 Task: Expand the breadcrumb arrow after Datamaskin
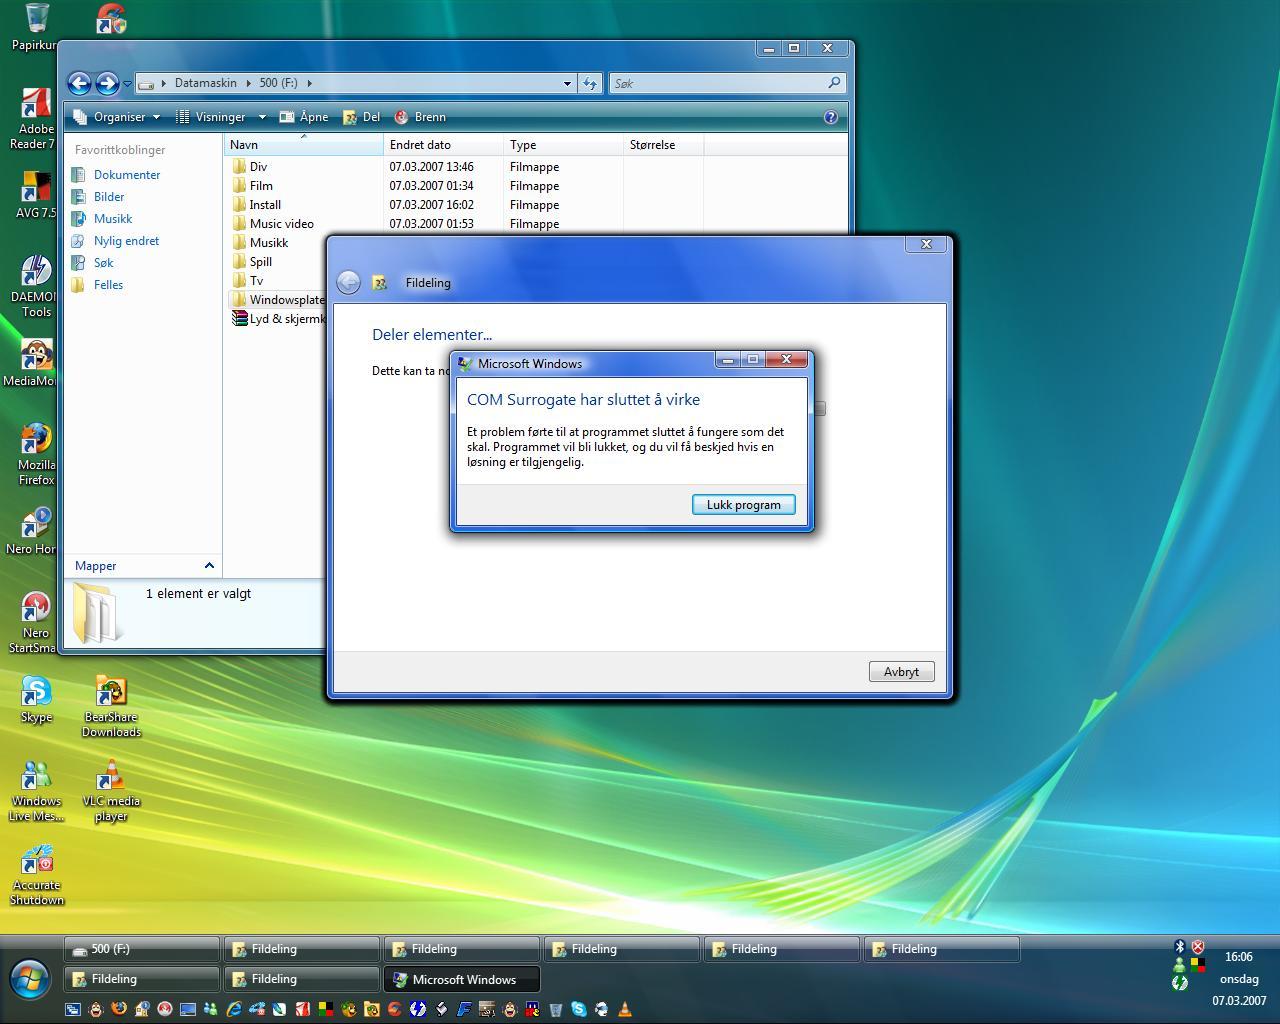tap(248, 83)
